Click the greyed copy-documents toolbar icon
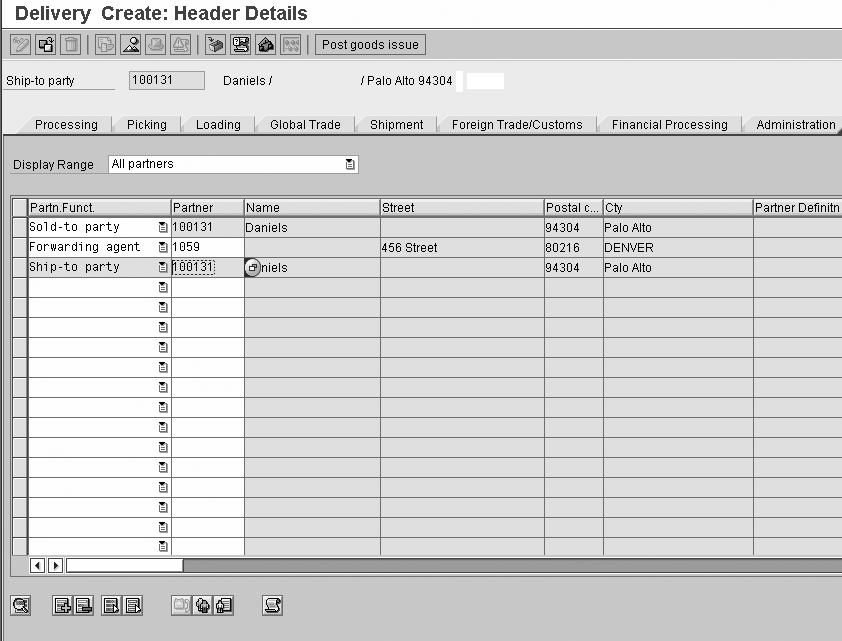842x641 pixels. pos(105,45)
